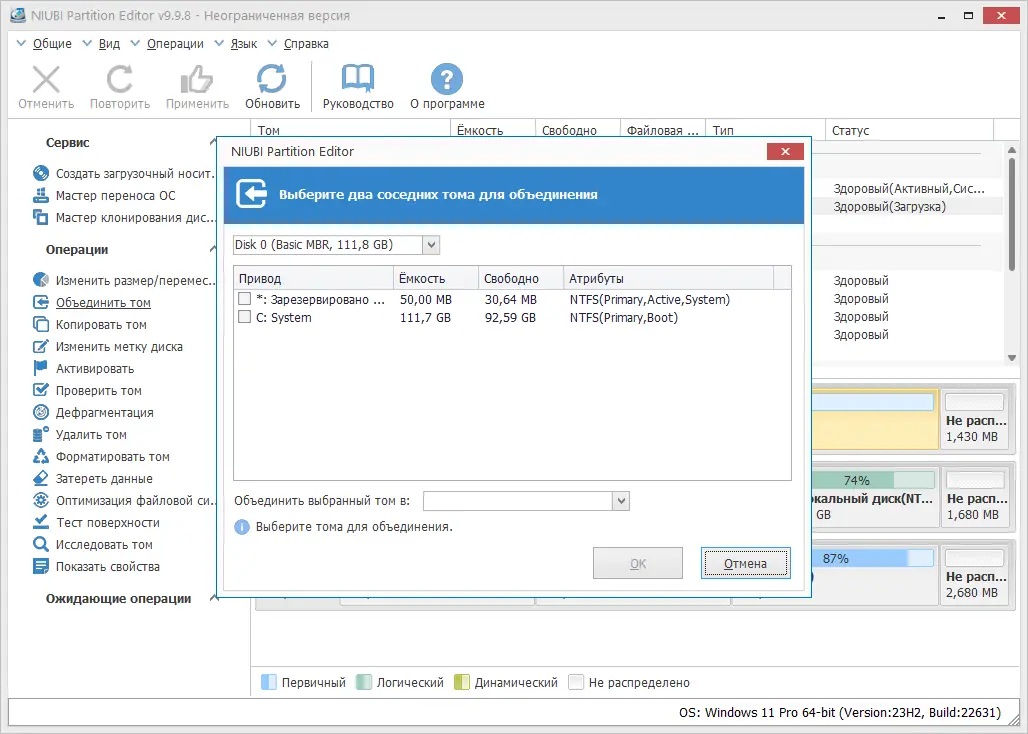Image resolution: width=1028 pixels, height=734 pixels.
Task: Check the Зарезервировано volume checkbox
Action: [245, 299]
